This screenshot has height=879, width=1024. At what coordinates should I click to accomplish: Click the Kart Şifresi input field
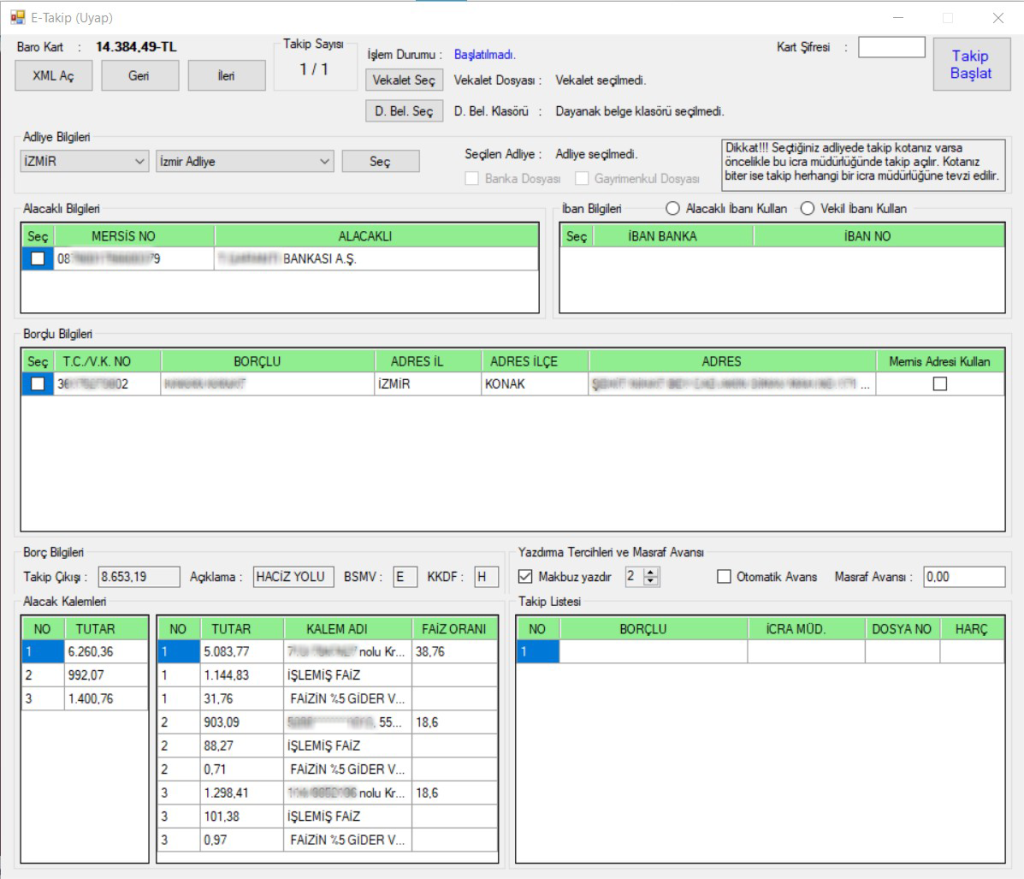(891, 47)
